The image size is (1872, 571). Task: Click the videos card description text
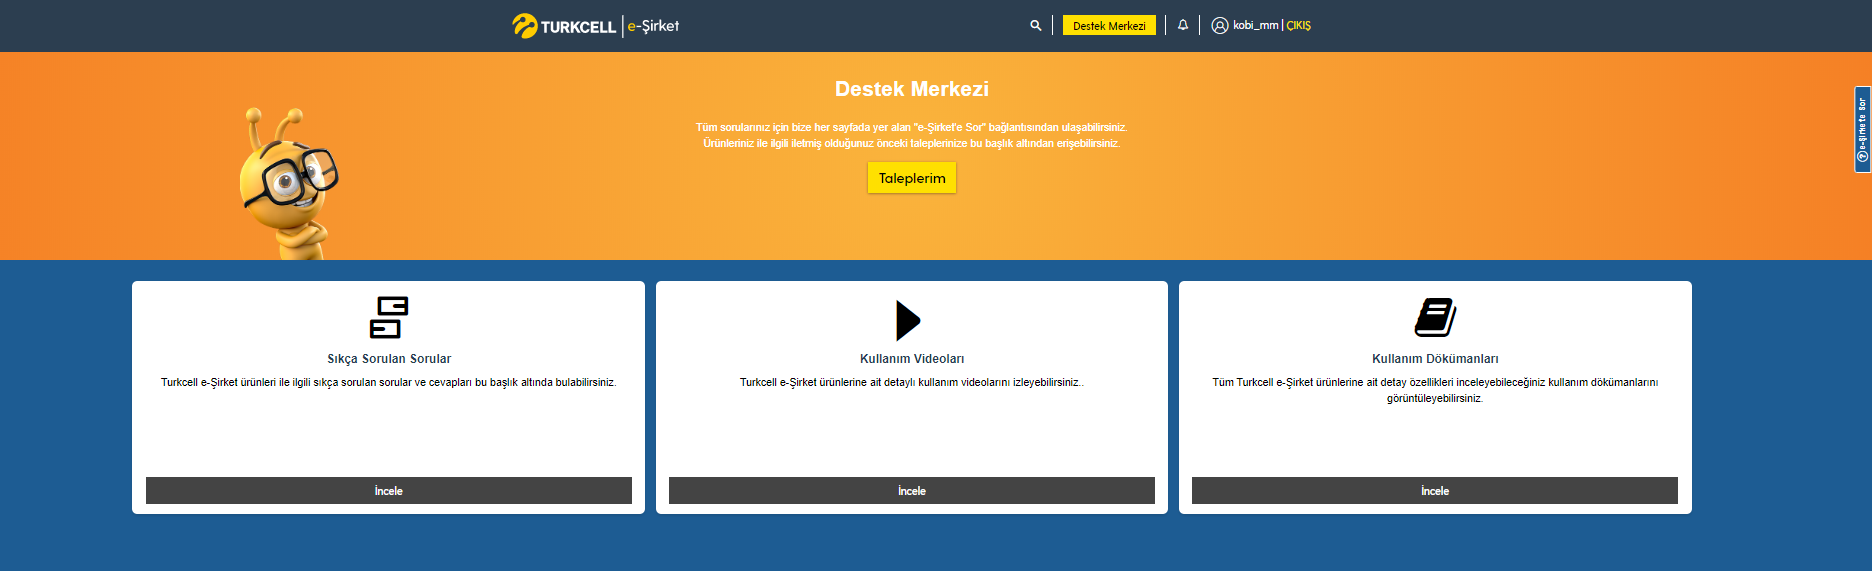(x=912, y=383)
